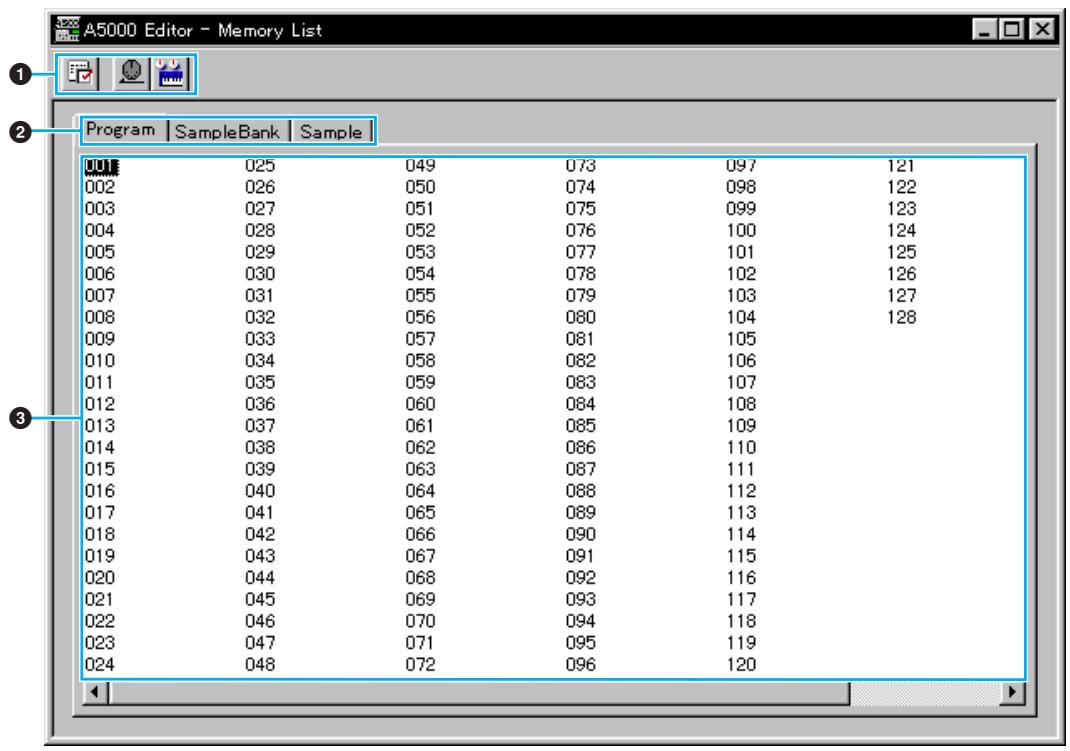Select program 104
This screenshot has width=1070, height=751.
(741, 317)
